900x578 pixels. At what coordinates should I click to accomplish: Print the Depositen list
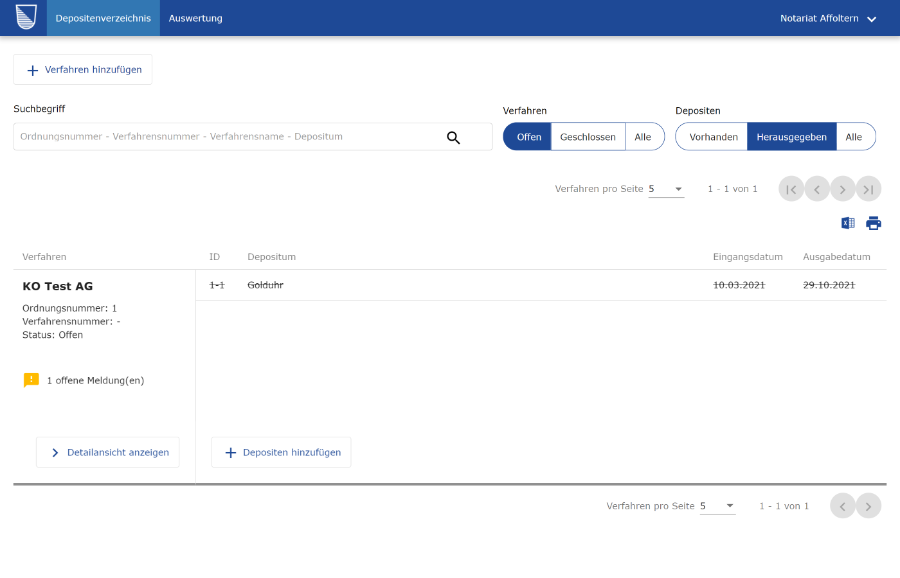click(x=874, y=223)
